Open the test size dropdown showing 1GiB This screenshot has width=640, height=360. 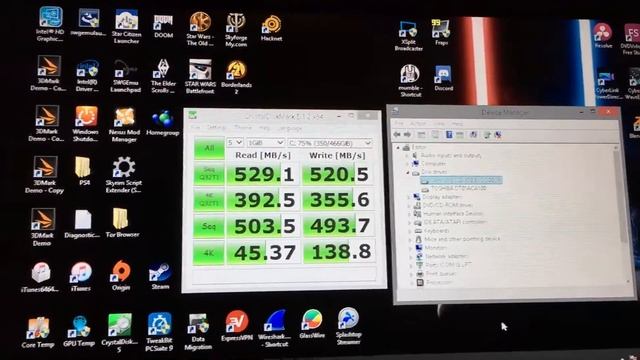(265, 143)
